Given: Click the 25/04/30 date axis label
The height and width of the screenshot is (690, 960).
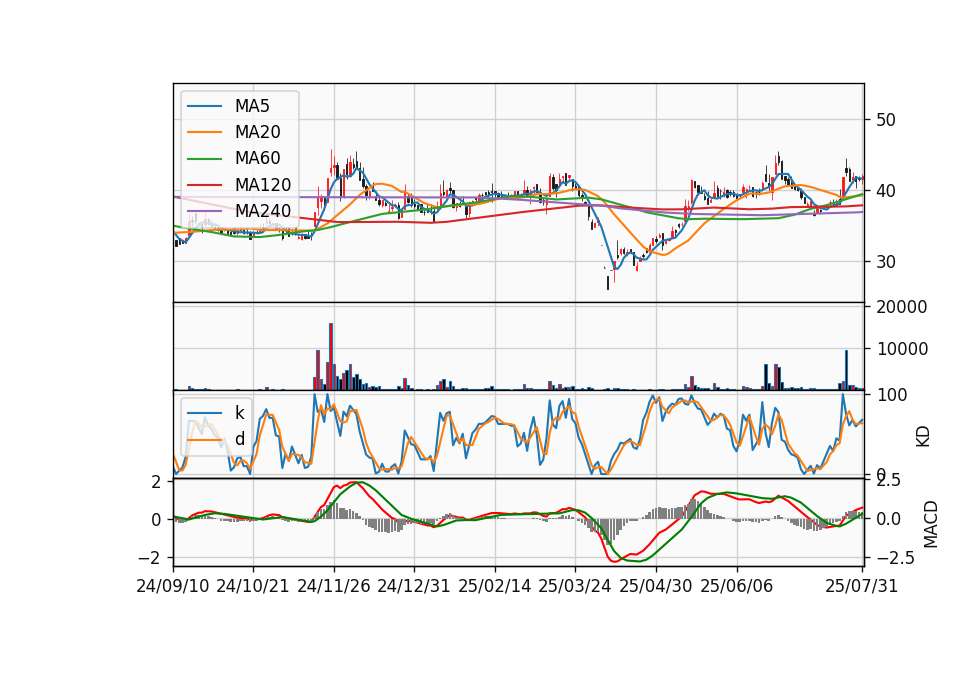Looking at the screenshot, I should coord(656,586).
